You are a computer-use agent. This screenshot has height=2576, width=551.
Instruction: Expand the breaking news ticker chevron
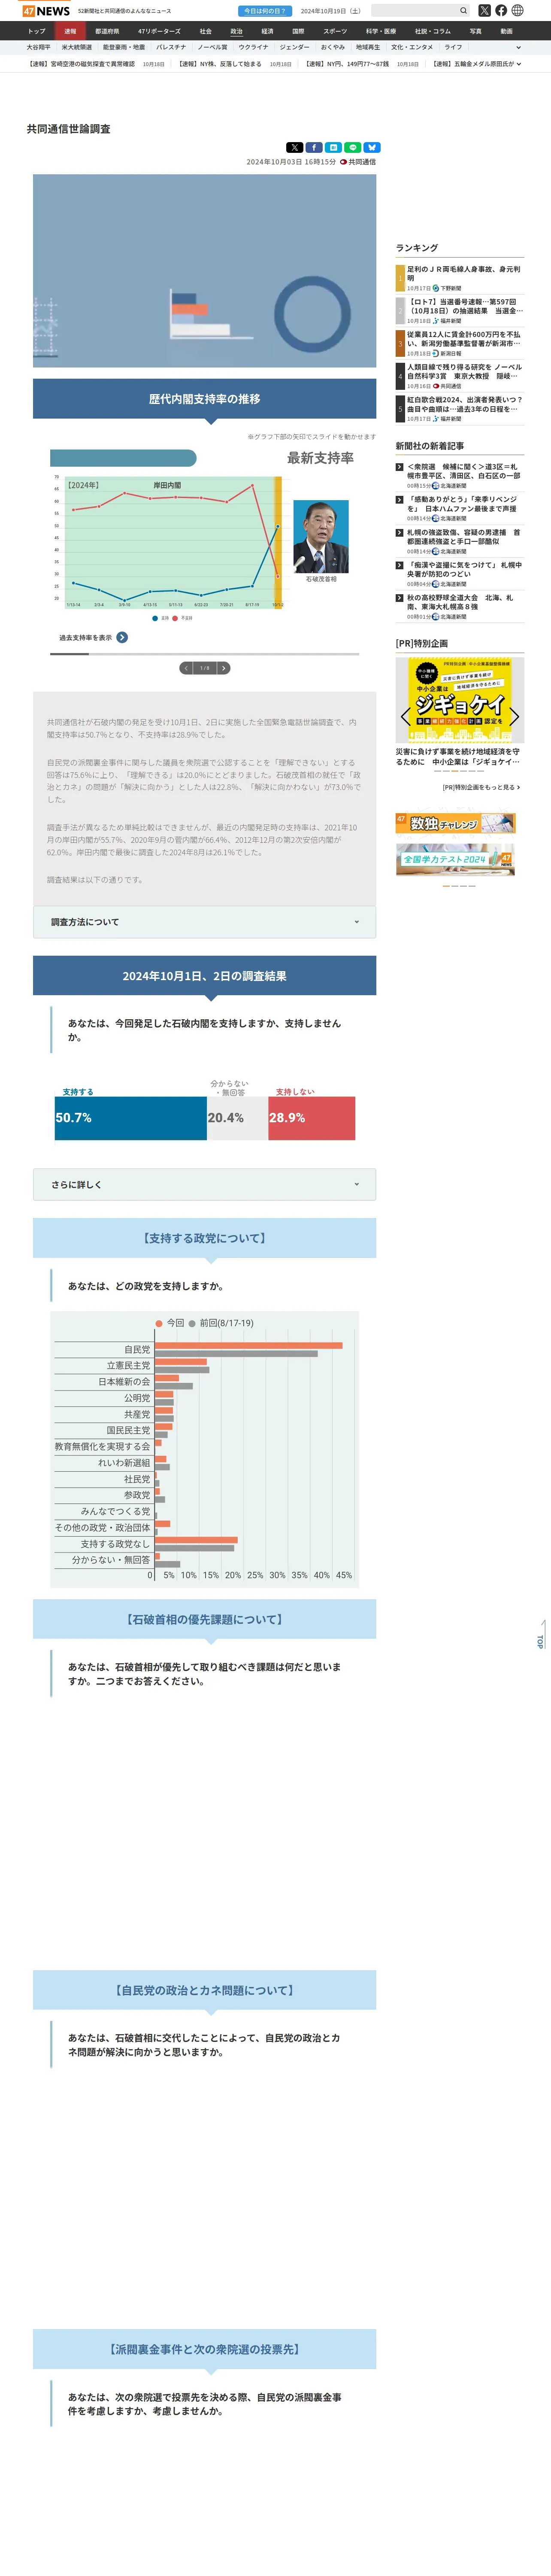[x=518, y=64]
